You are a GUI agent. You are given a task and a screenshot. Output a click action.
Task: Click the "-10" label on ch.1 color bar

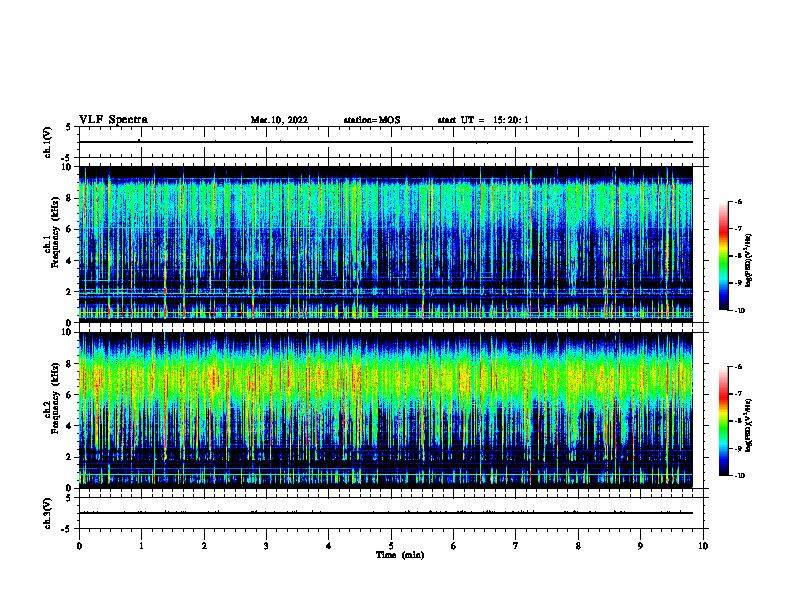click(x=740, y=311)
